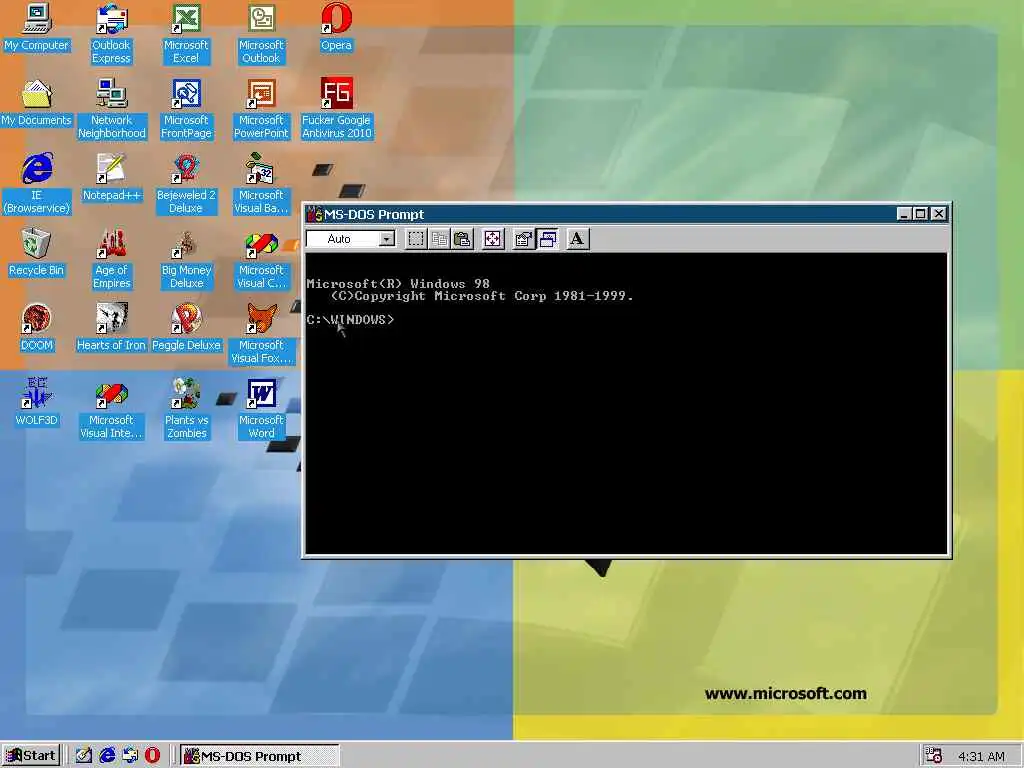The height and width of the screenshot is (768, 1024).
Task: Launch Opera from quick launch
Action: point(152,756)
